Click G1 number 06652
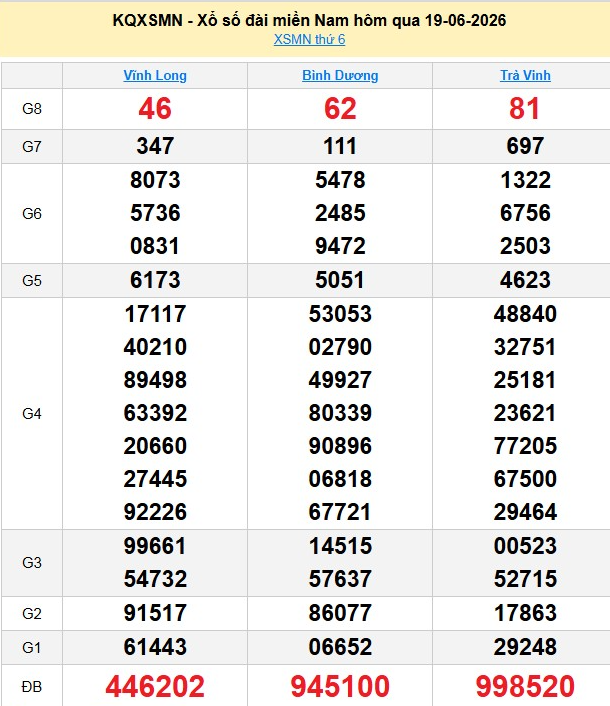610x706 pixels. pyautogui.click(x=340, y=647)
